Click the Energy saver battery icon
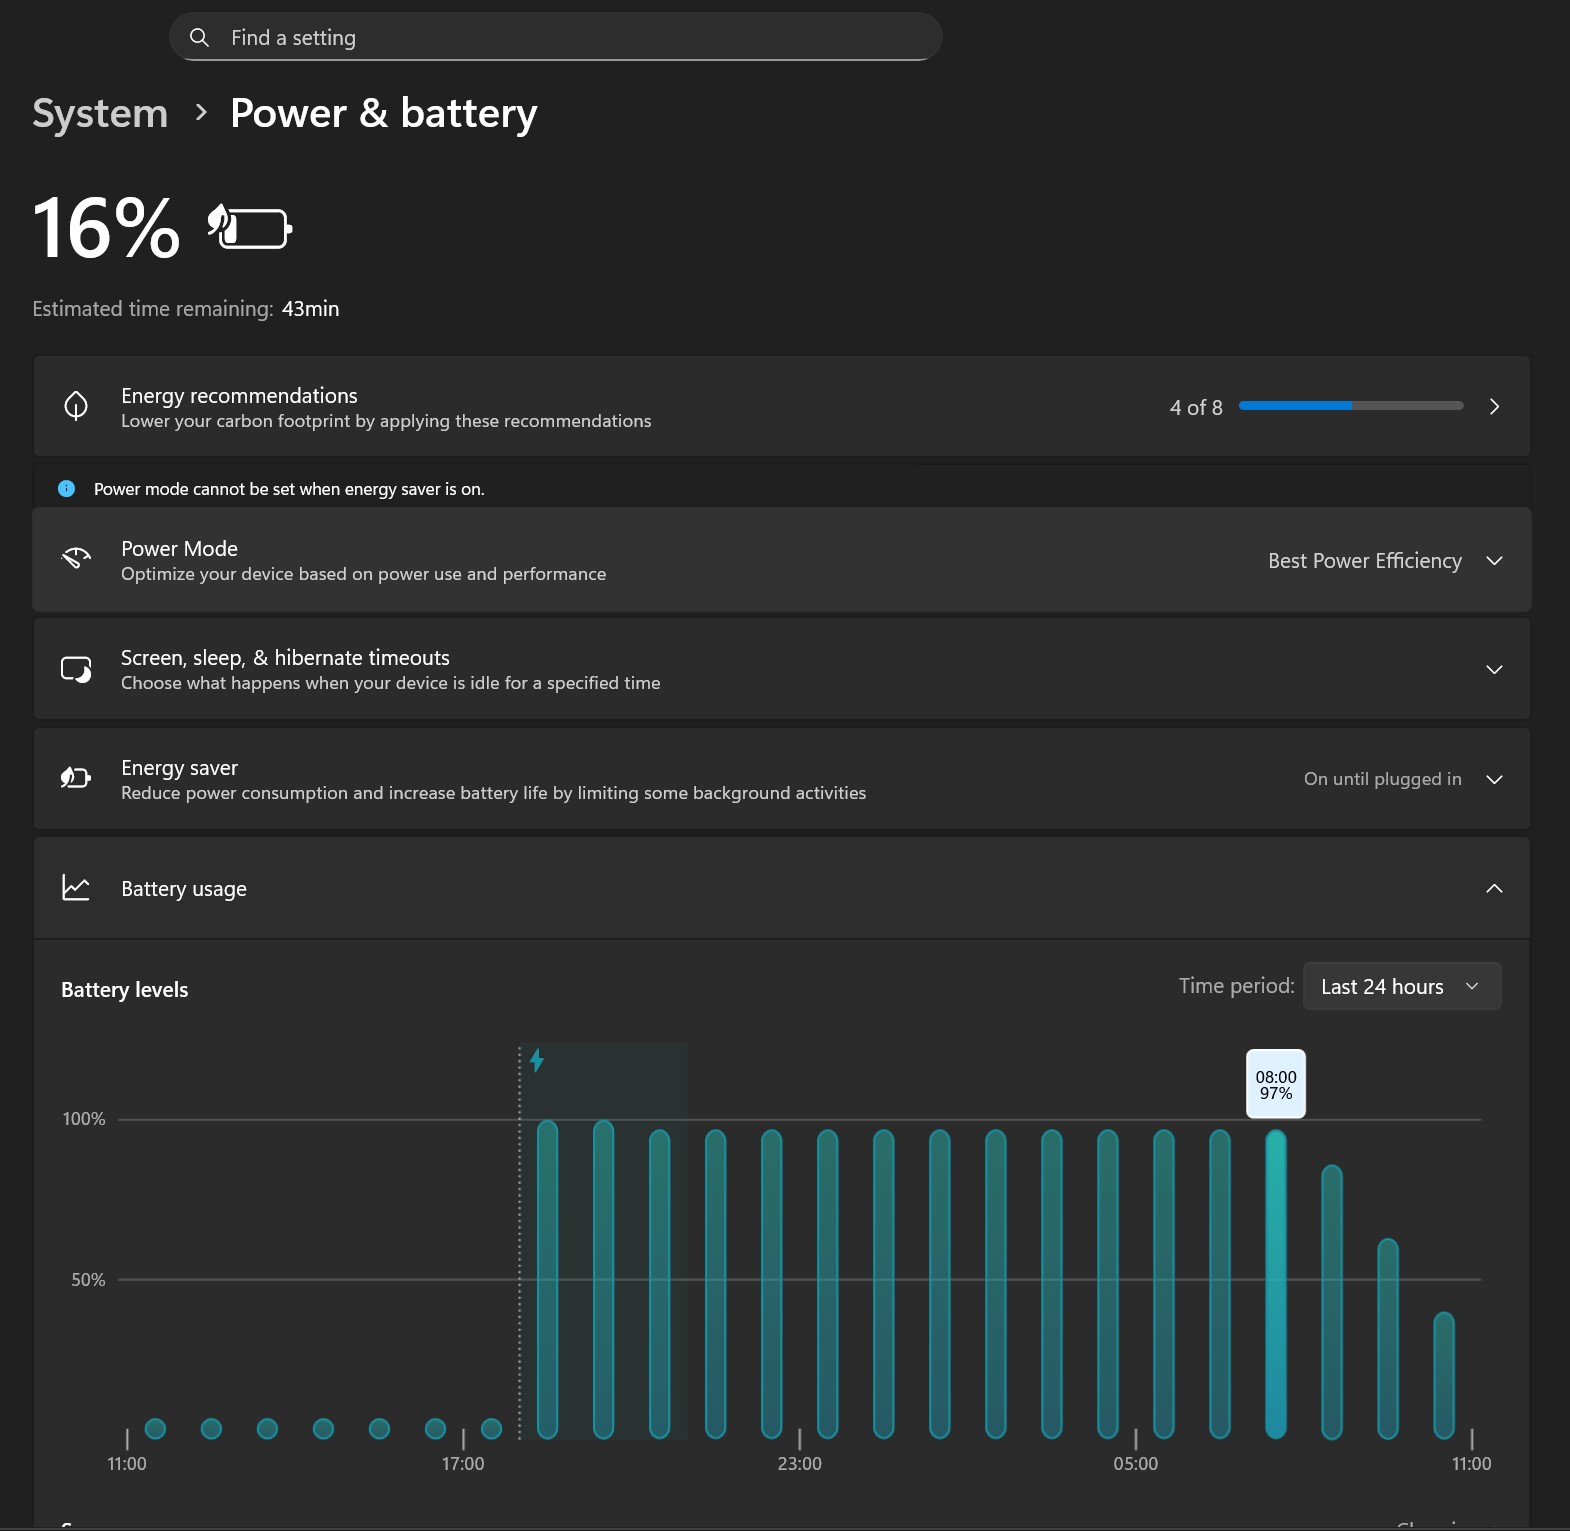Screen dimensions: 1570x1531 (x=76, y=778)
